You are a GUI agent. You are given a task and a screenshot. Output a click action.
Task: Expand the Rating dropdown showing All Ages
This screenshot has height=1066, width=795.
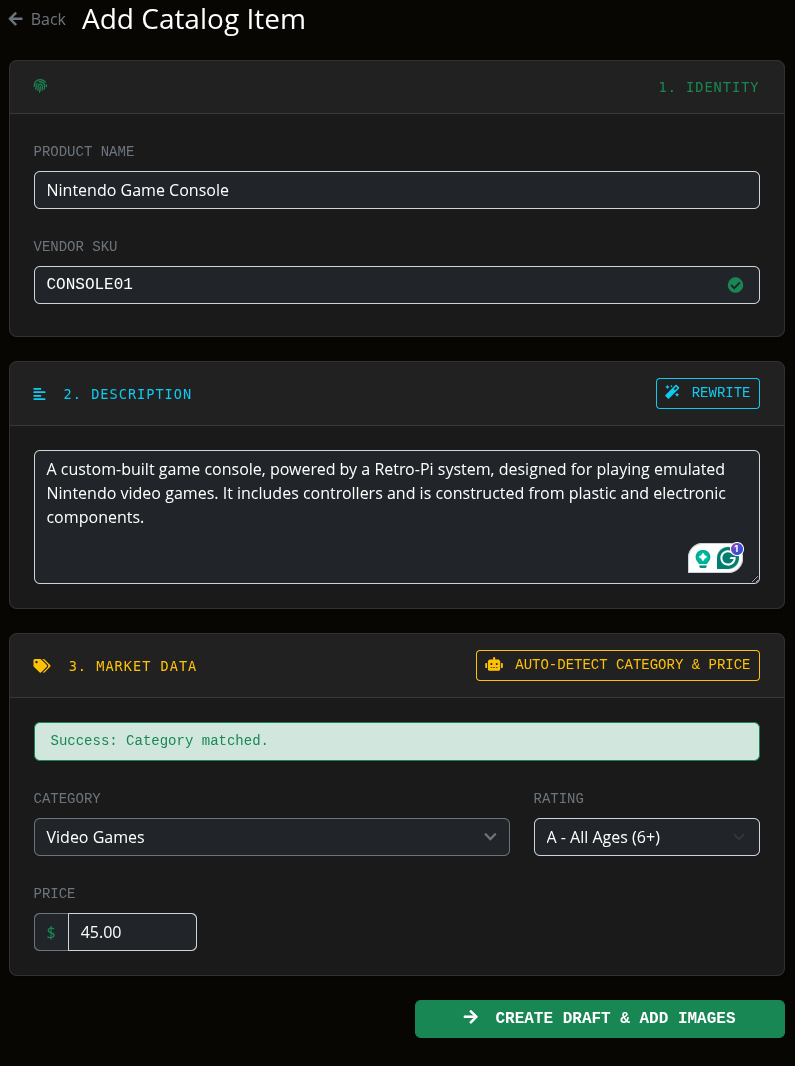coord(646,836)
